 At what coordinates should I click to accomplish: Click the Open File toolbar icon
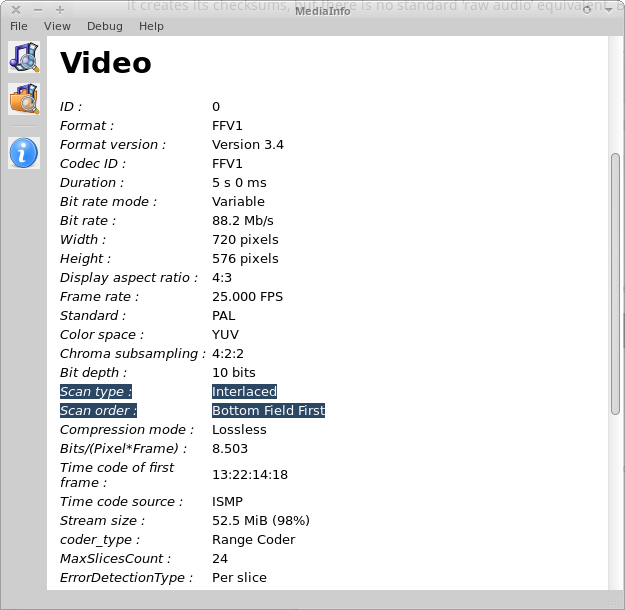pyautogui.click(x=24, y=57)
